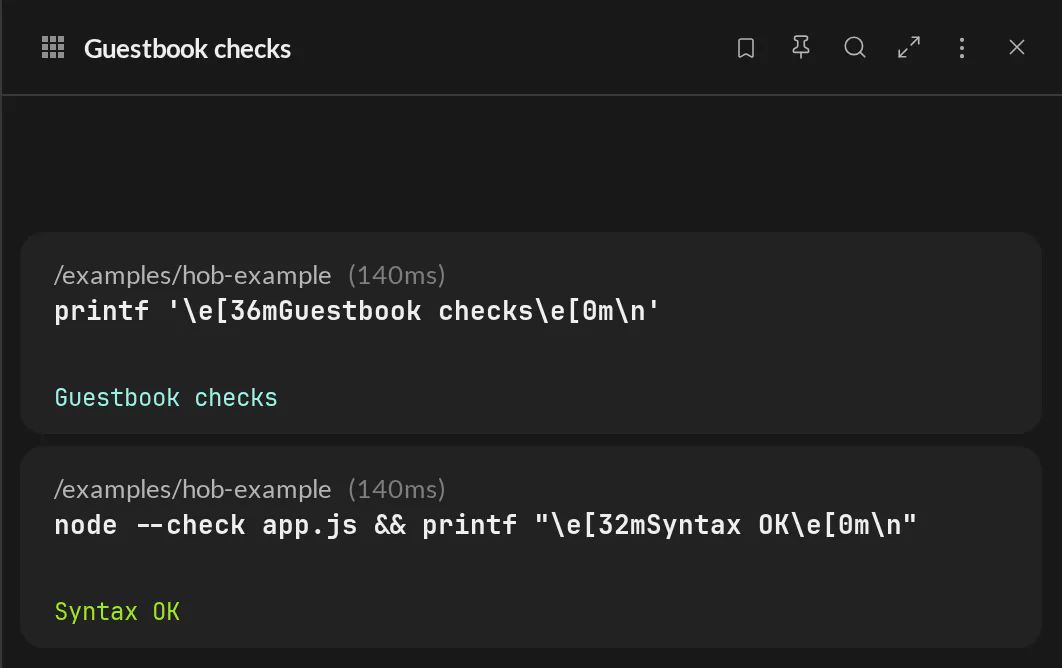Click the (140ms) duration of the printf block
This screenshot has width=1062, height=668.
tap(397, 276)
